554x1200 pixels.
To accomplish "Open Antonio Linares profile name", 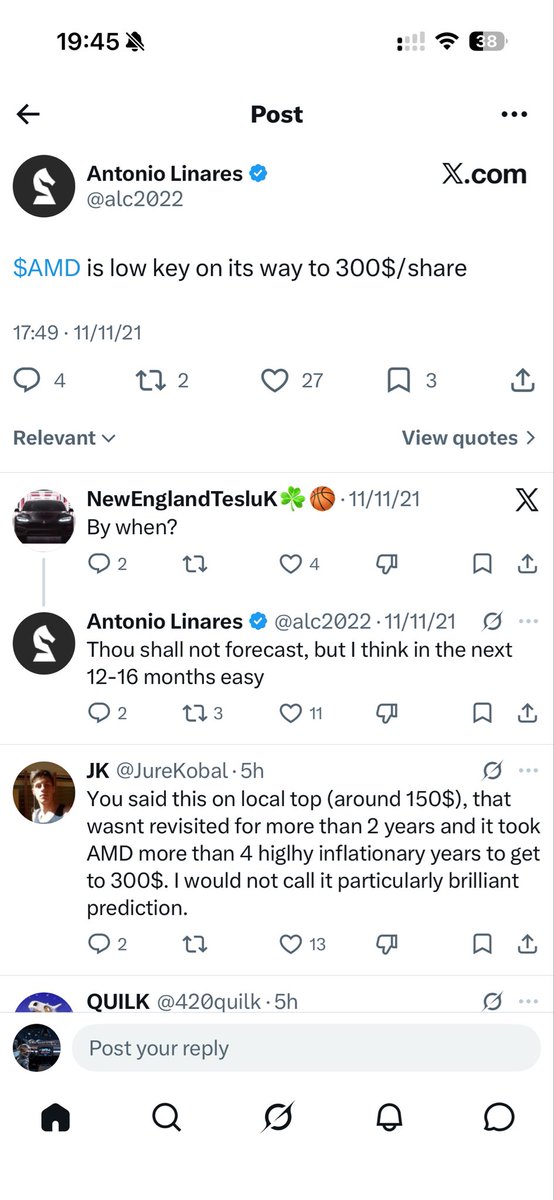I will [x=164, y=174].
